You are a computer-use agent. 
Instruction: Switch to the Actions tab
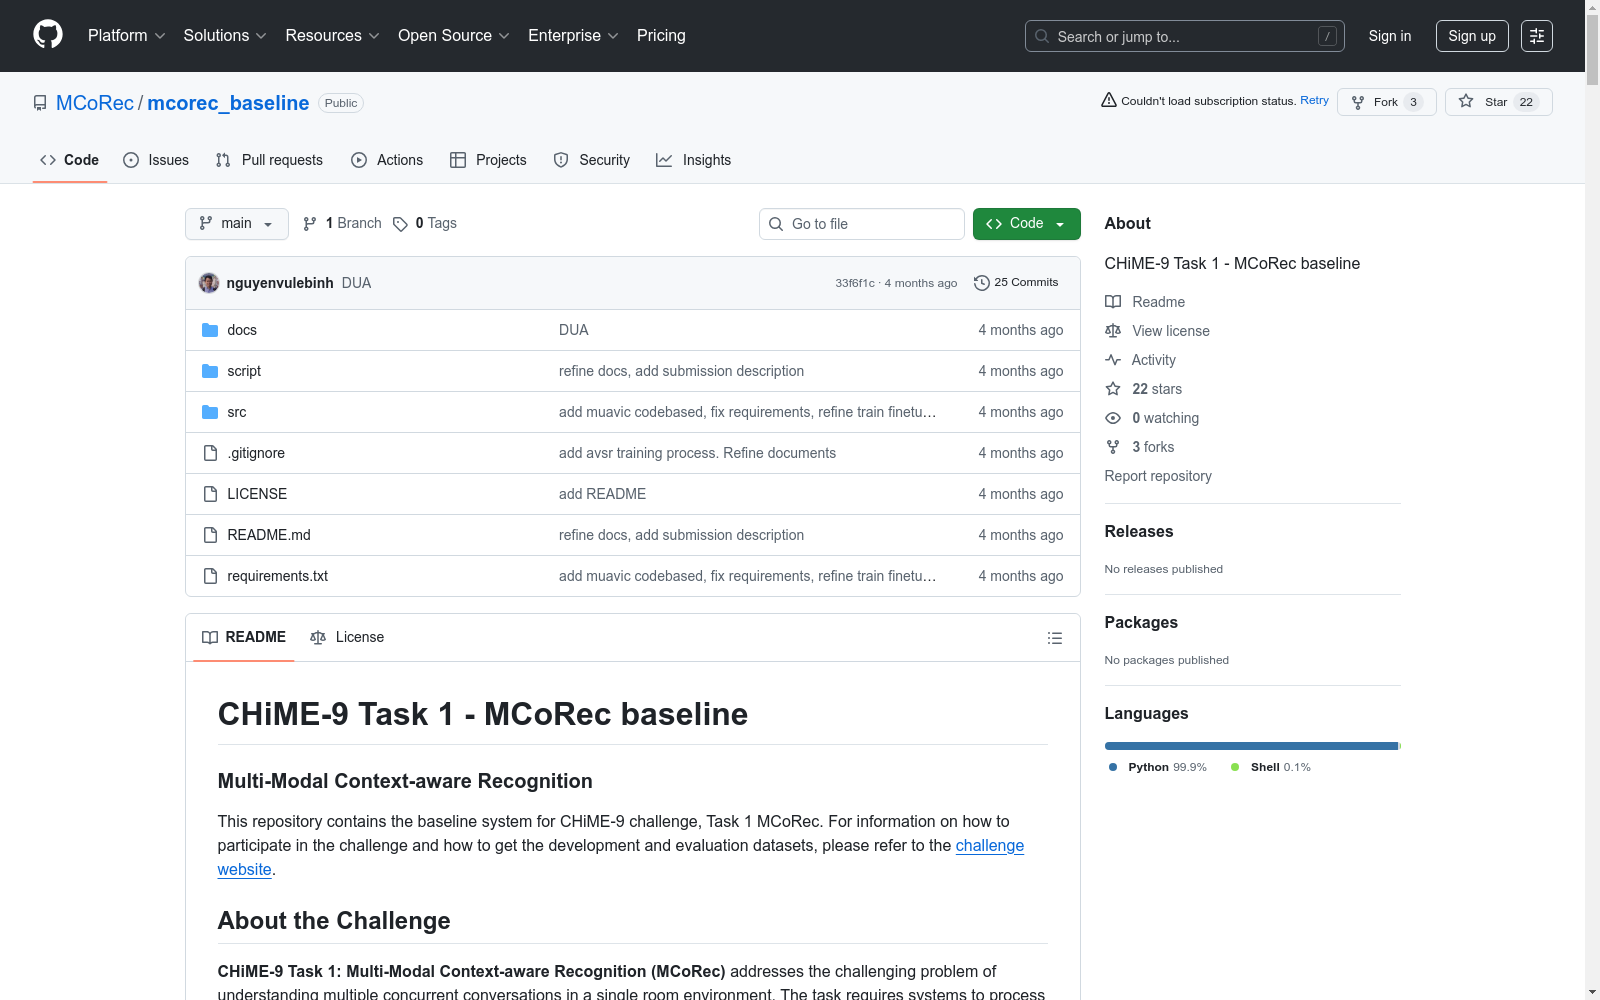pyautogui.click(x=387, y=160)
